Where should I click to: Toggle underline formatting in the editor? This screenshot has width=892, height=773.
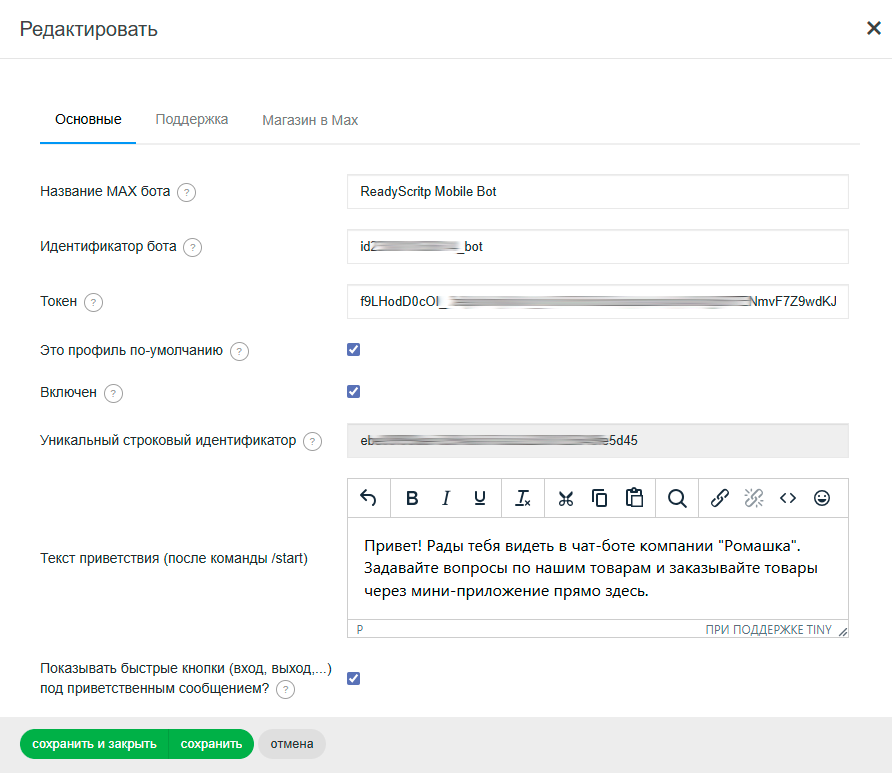[x=480, y=498]
